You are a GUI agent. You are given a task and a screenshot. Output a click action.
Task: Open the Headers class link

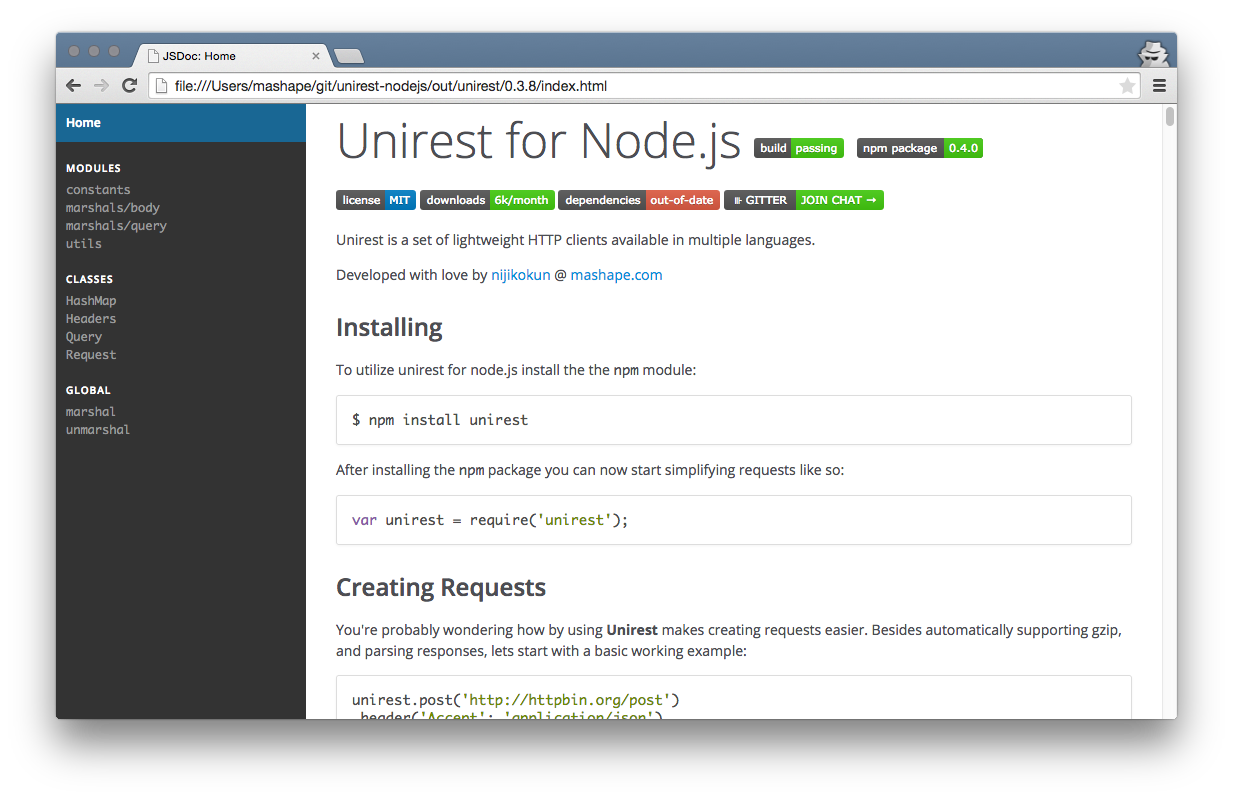91,319
